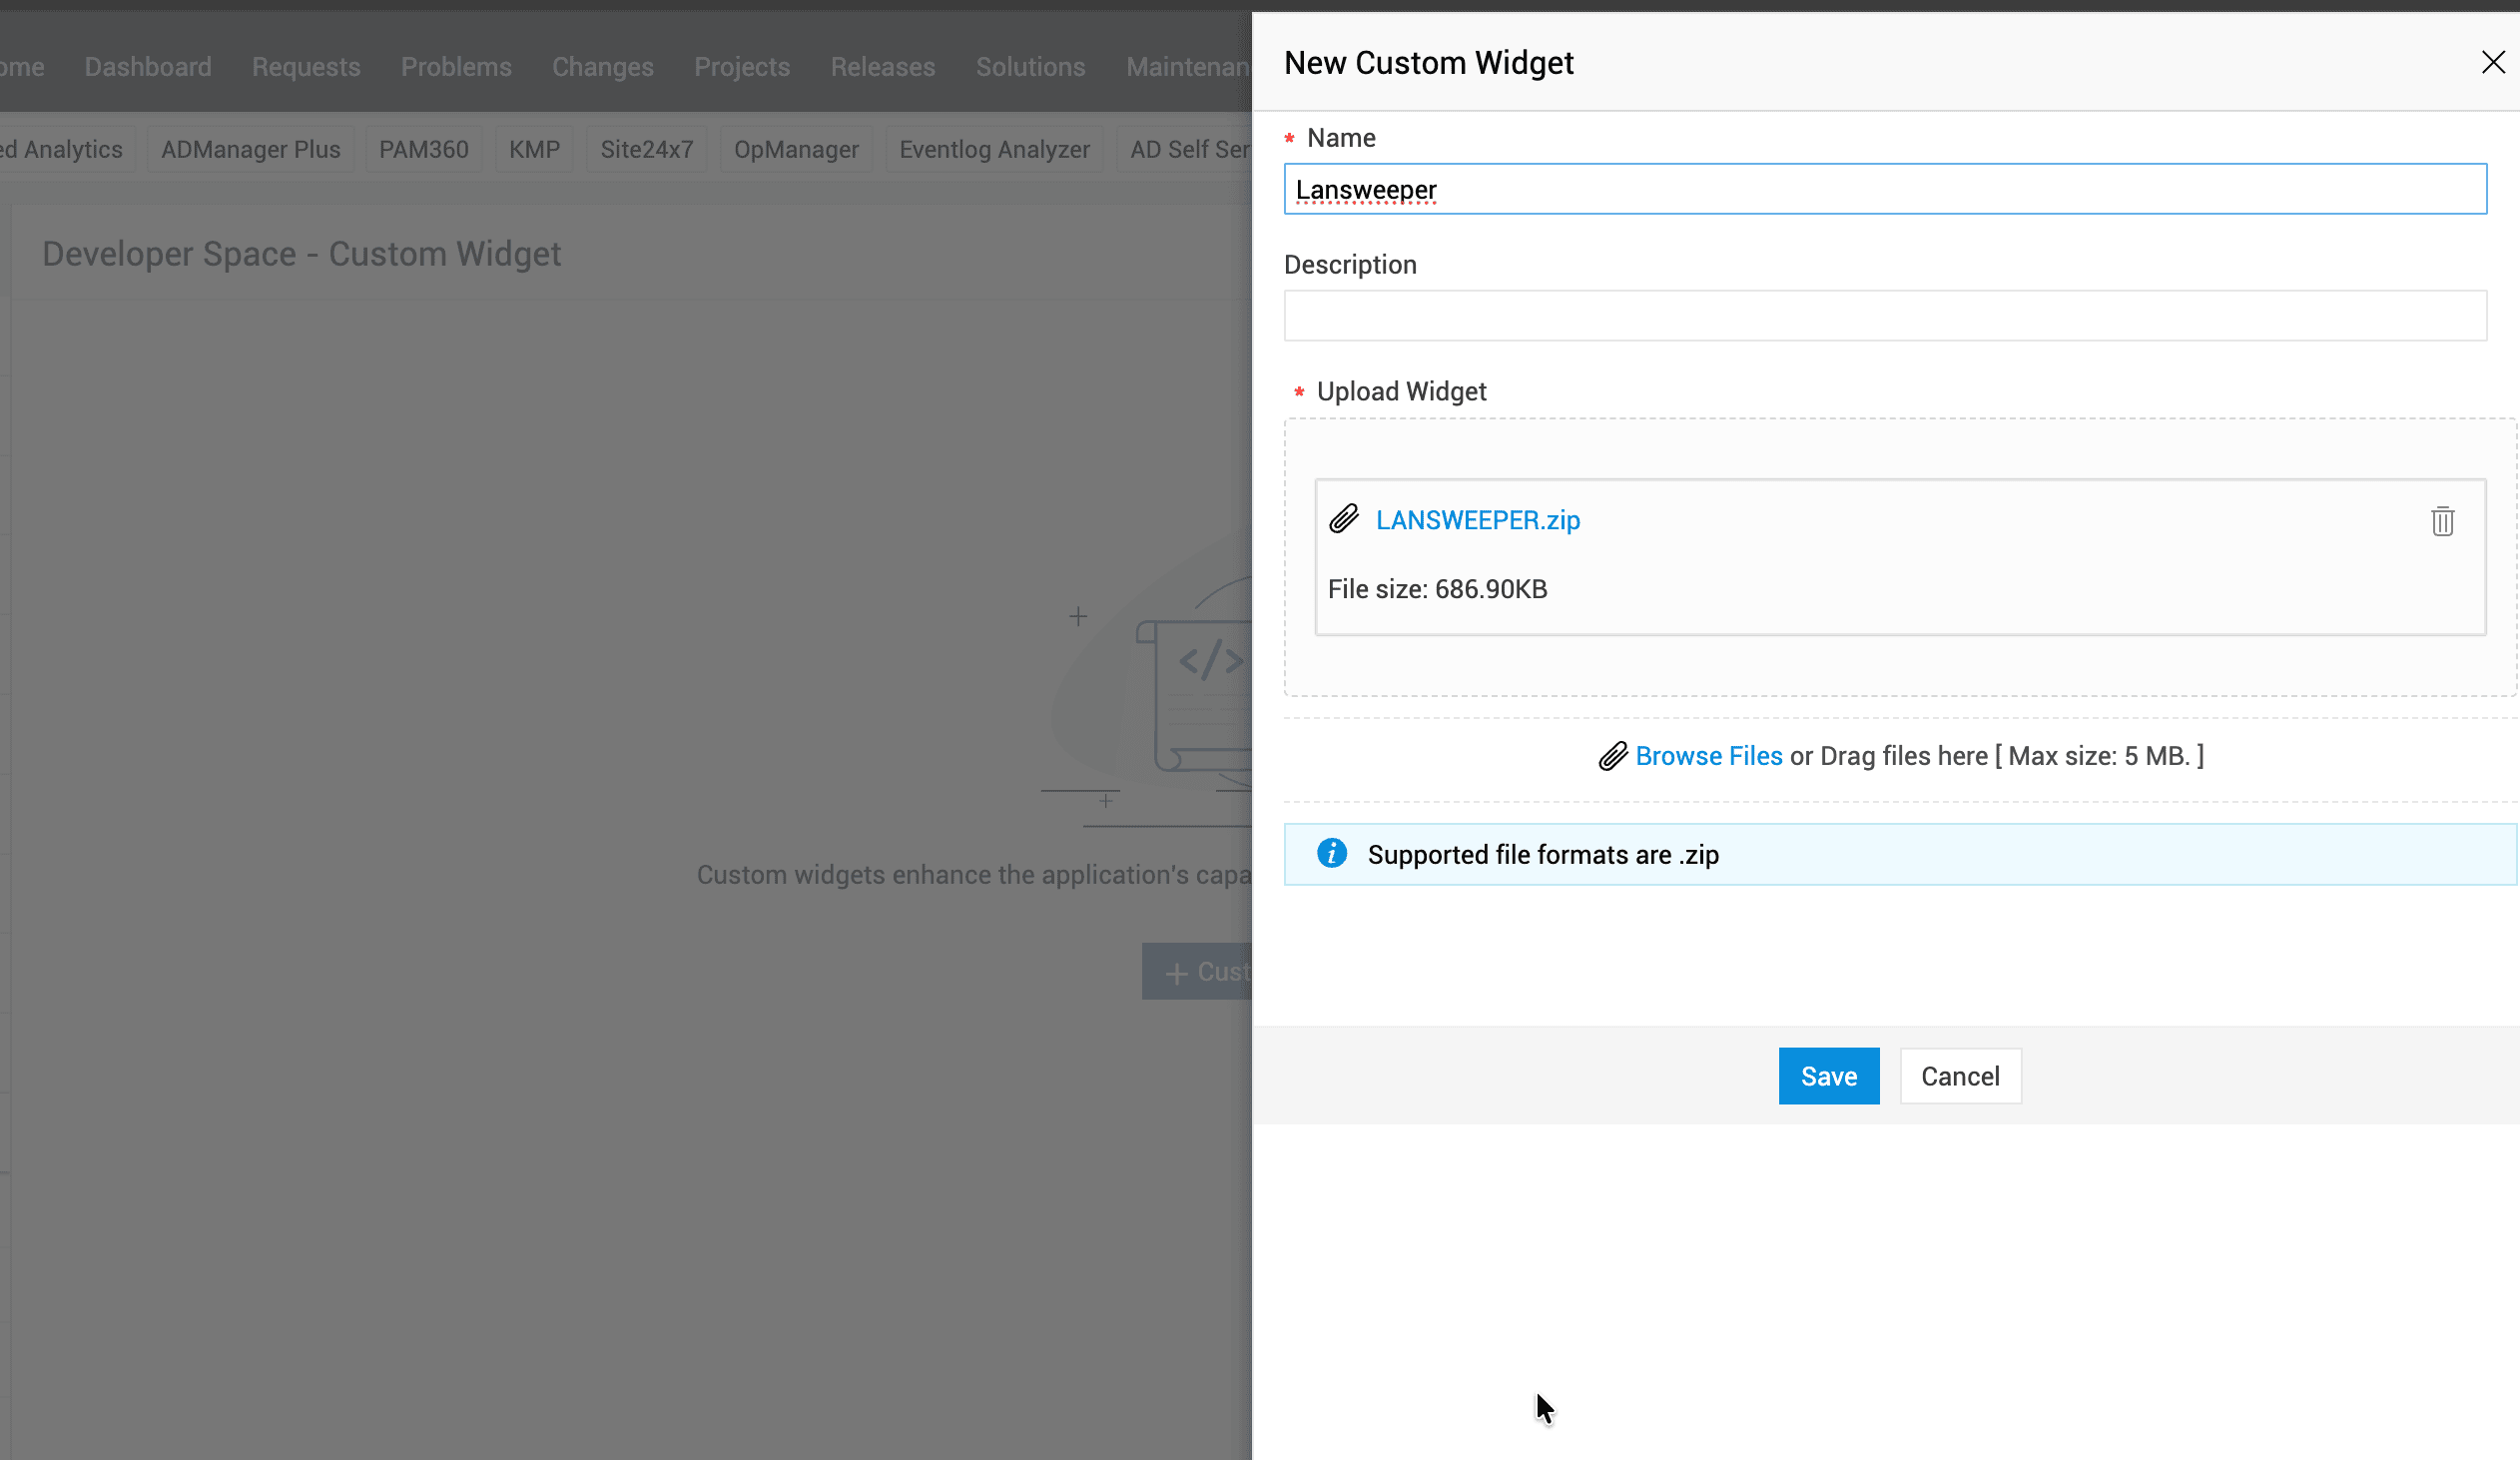This screenshot has height=1460, width=2520.
Task: Open the OpManager integration tab
Action: (x=796, y=149)
